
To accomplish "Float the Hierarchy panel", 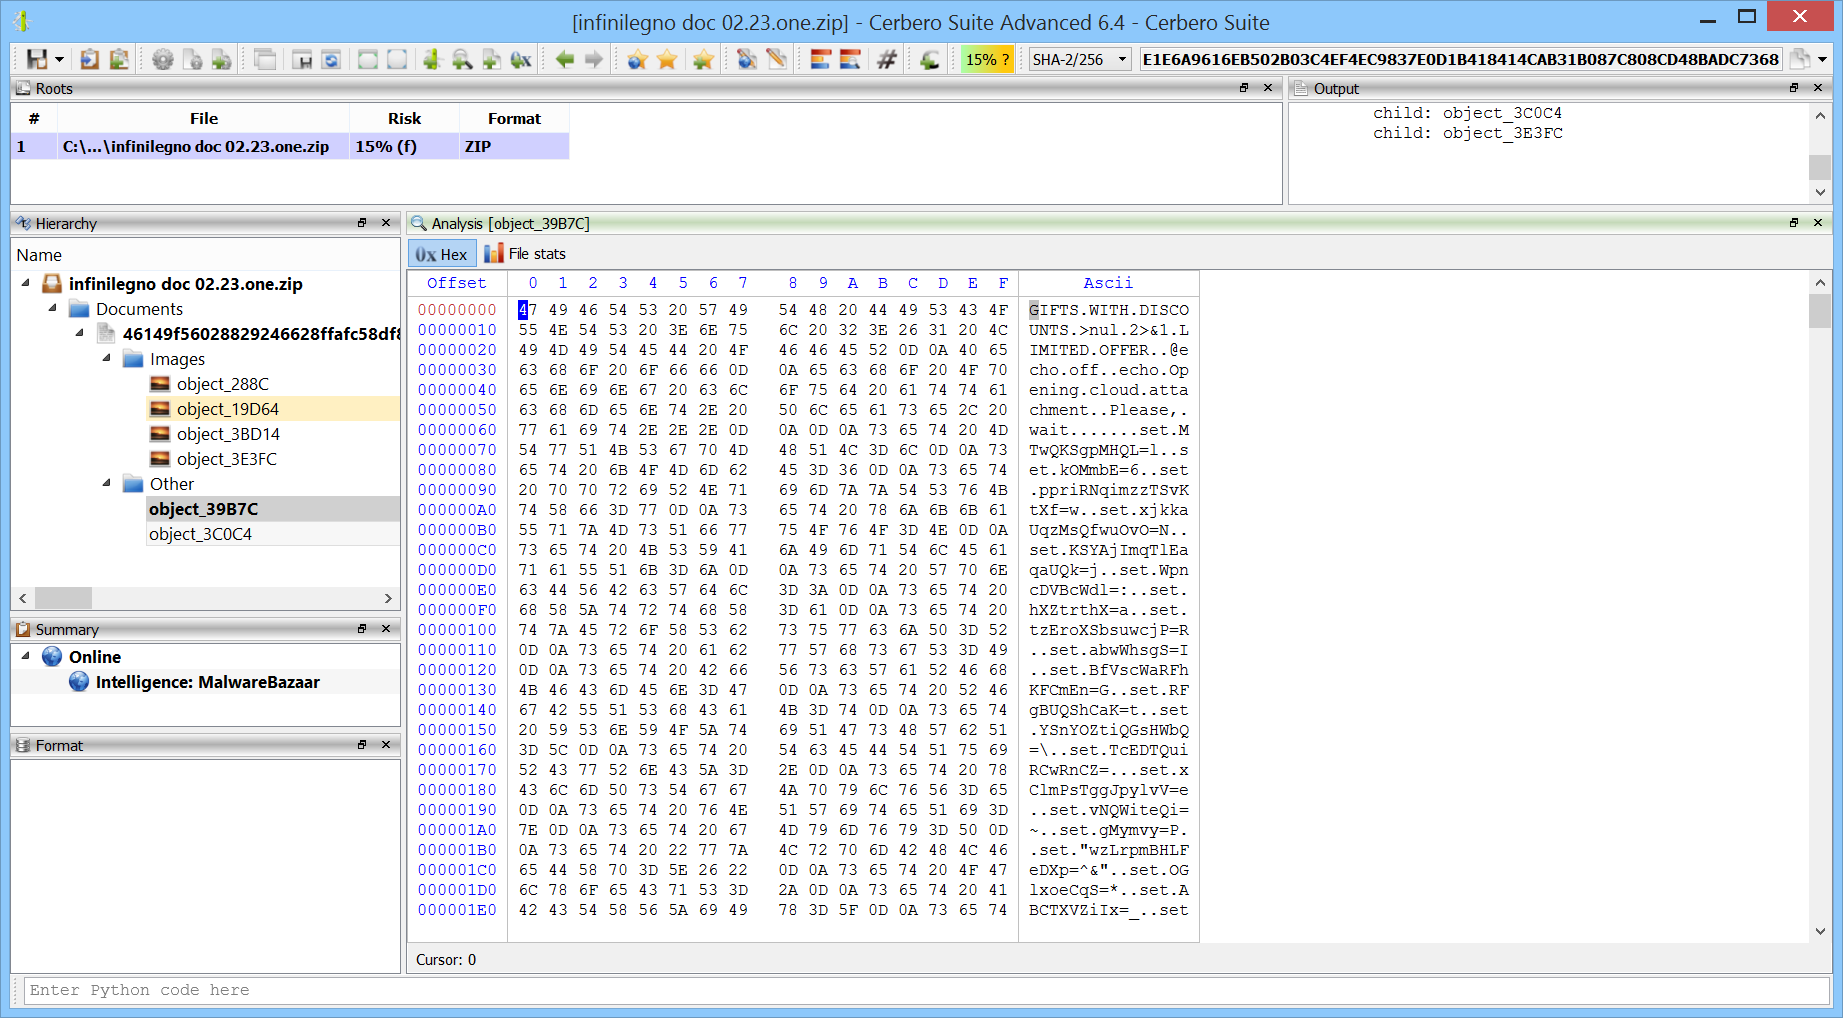I will (x=362, y=223).
